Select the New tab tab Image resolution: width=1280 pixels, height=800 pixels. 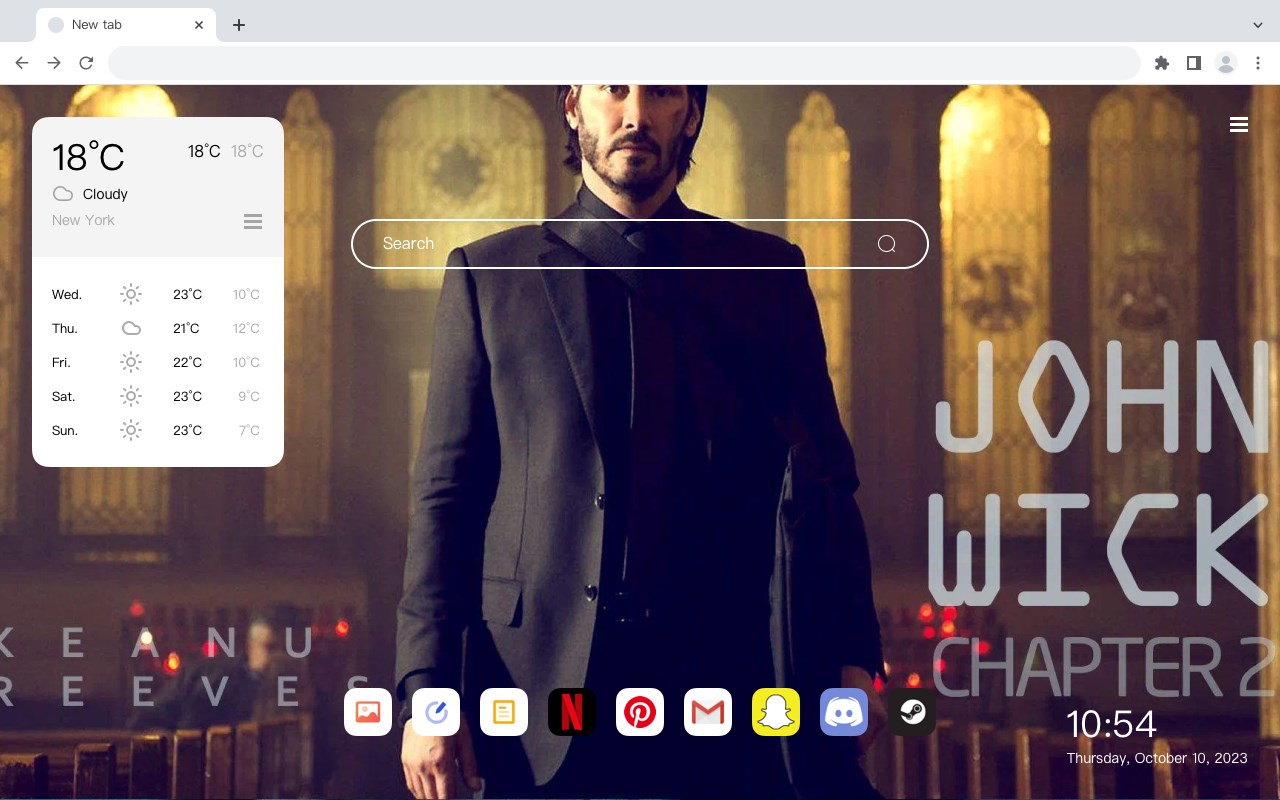pyautogui.click(x=126, y=25)
